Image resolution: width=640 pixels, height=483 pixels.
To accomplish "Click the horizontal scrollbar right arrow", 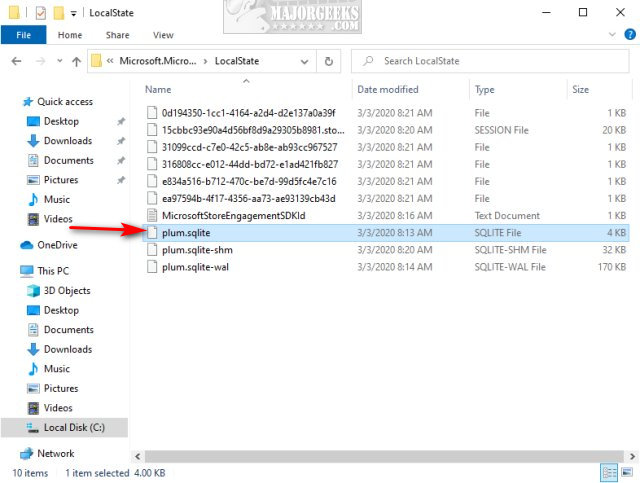I will tap(632, 456).
